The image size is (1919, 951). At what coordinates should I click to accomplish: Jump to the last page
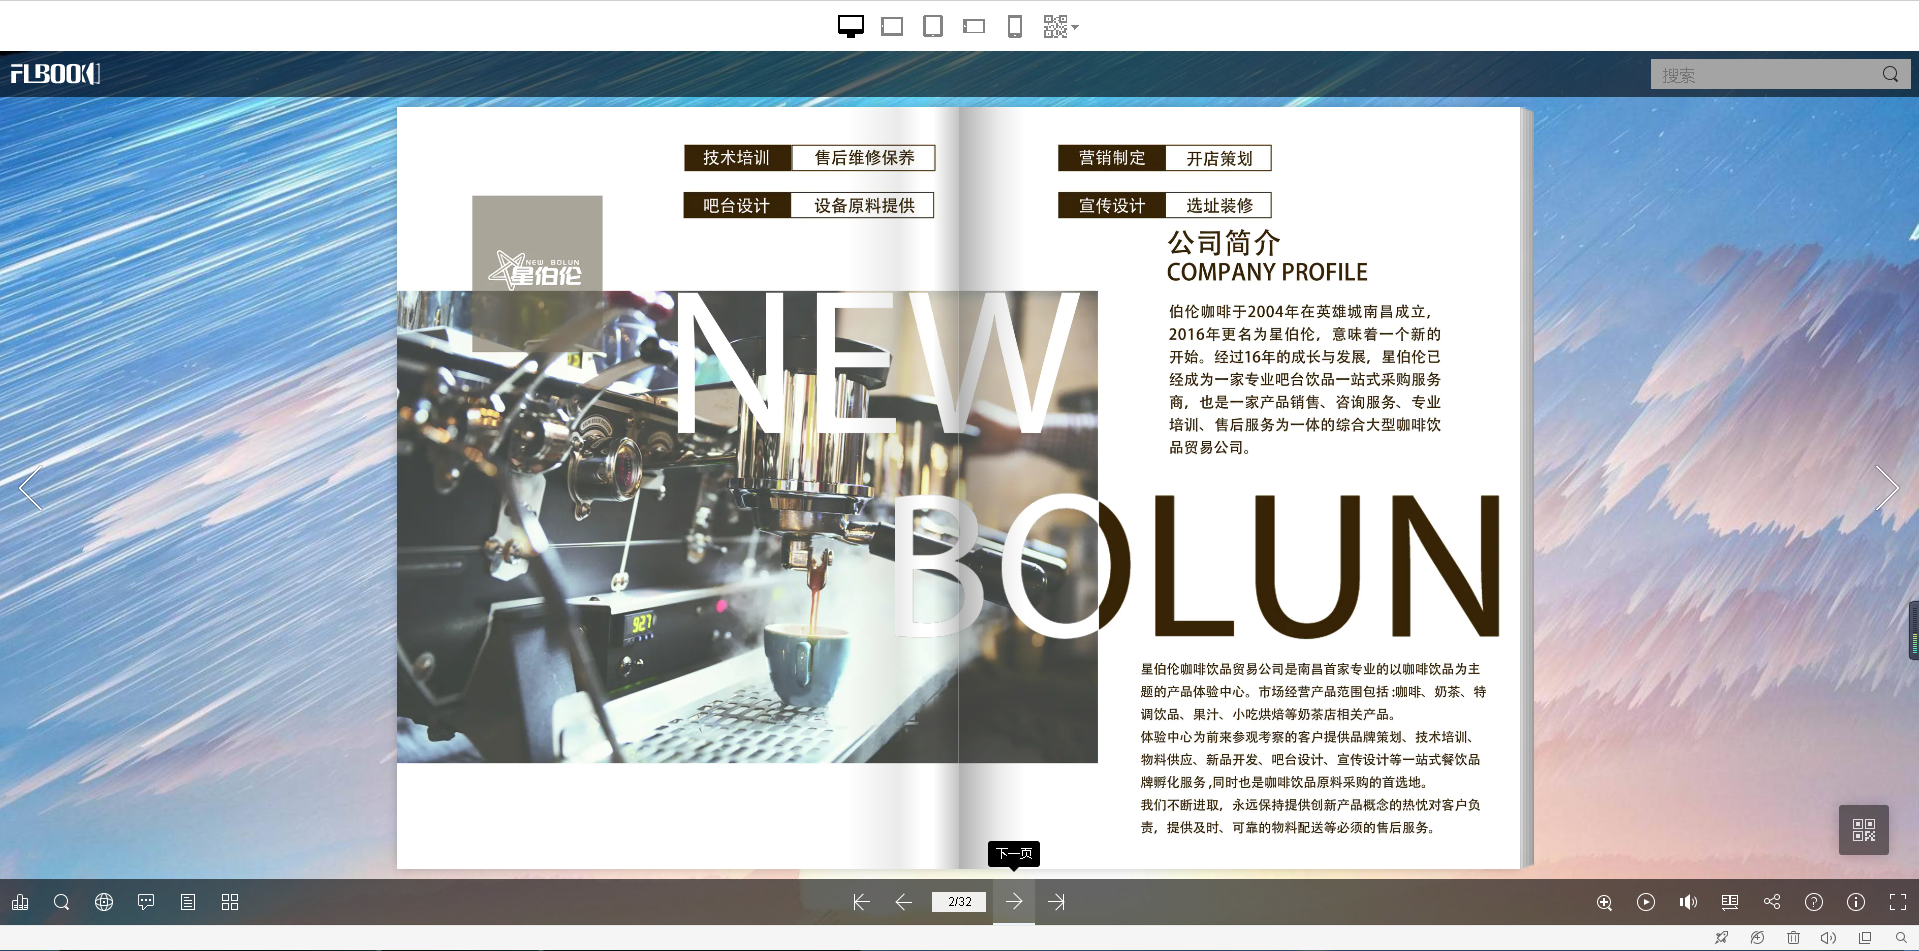click(x=1057, y=902)
